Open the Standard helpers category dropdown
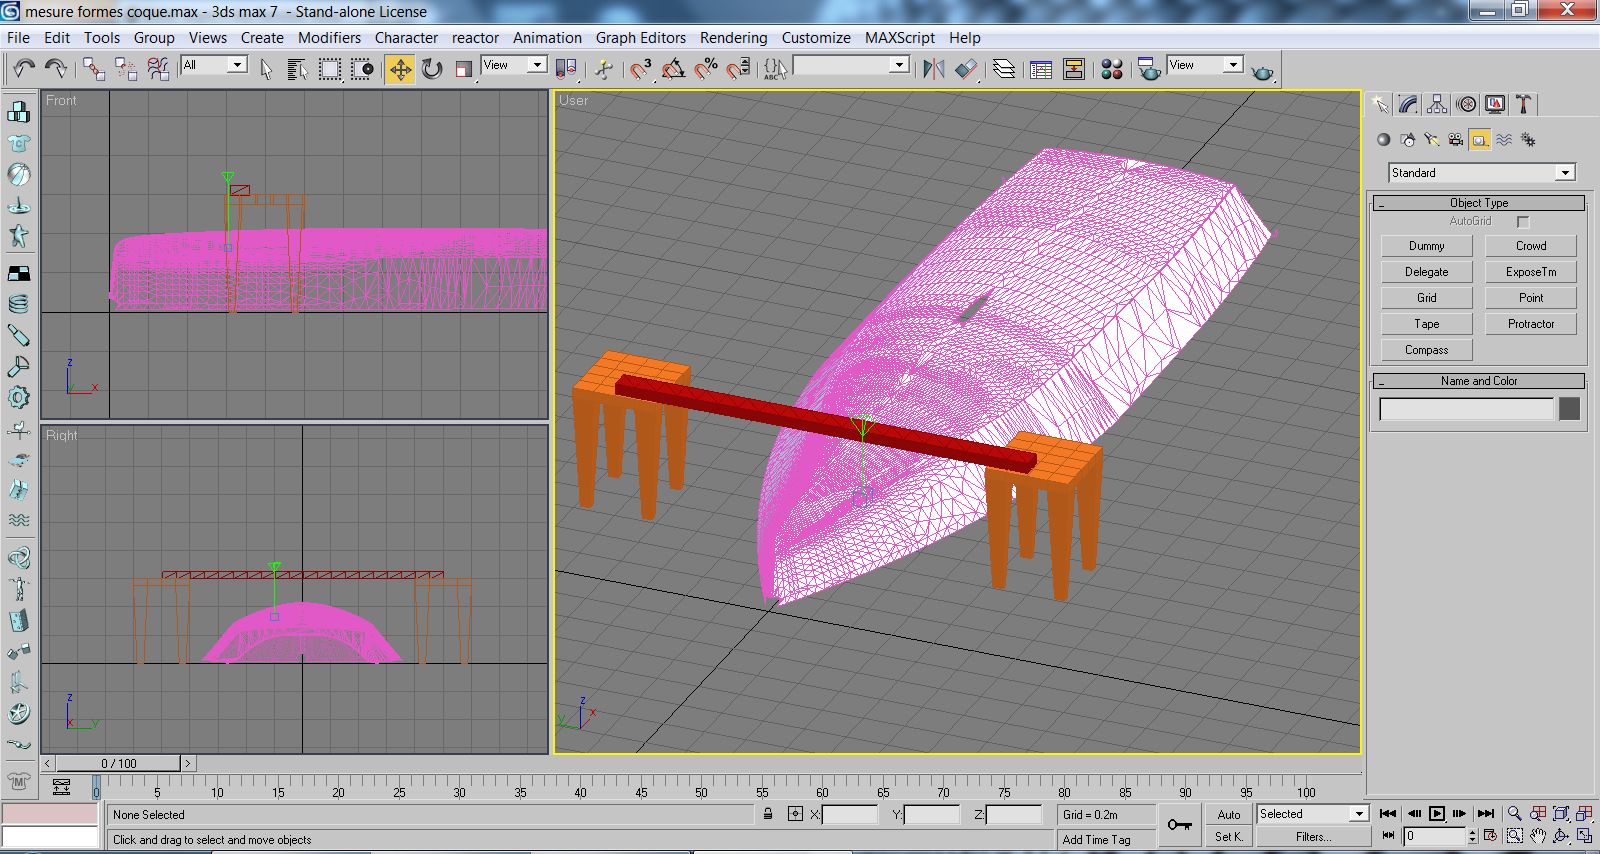 click(x=1482, y=173)
